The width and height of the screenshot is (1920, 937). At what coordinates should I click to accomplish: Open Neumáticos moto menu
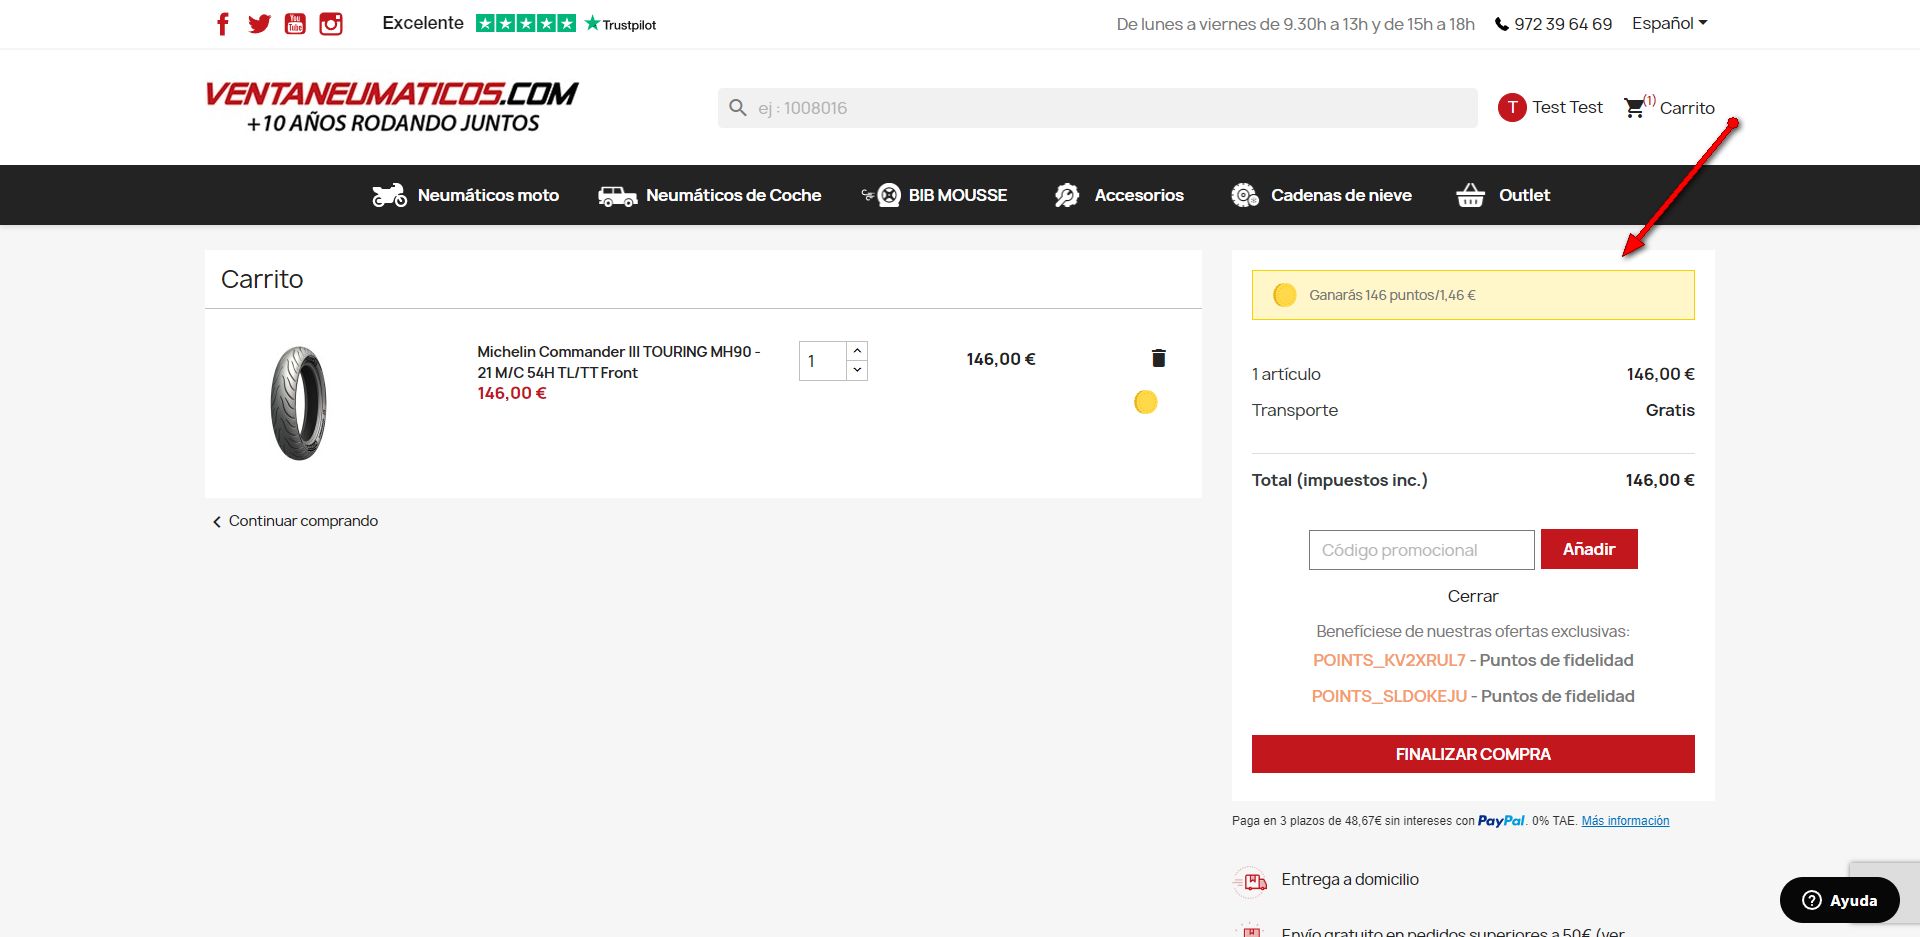tap(488, 195)
